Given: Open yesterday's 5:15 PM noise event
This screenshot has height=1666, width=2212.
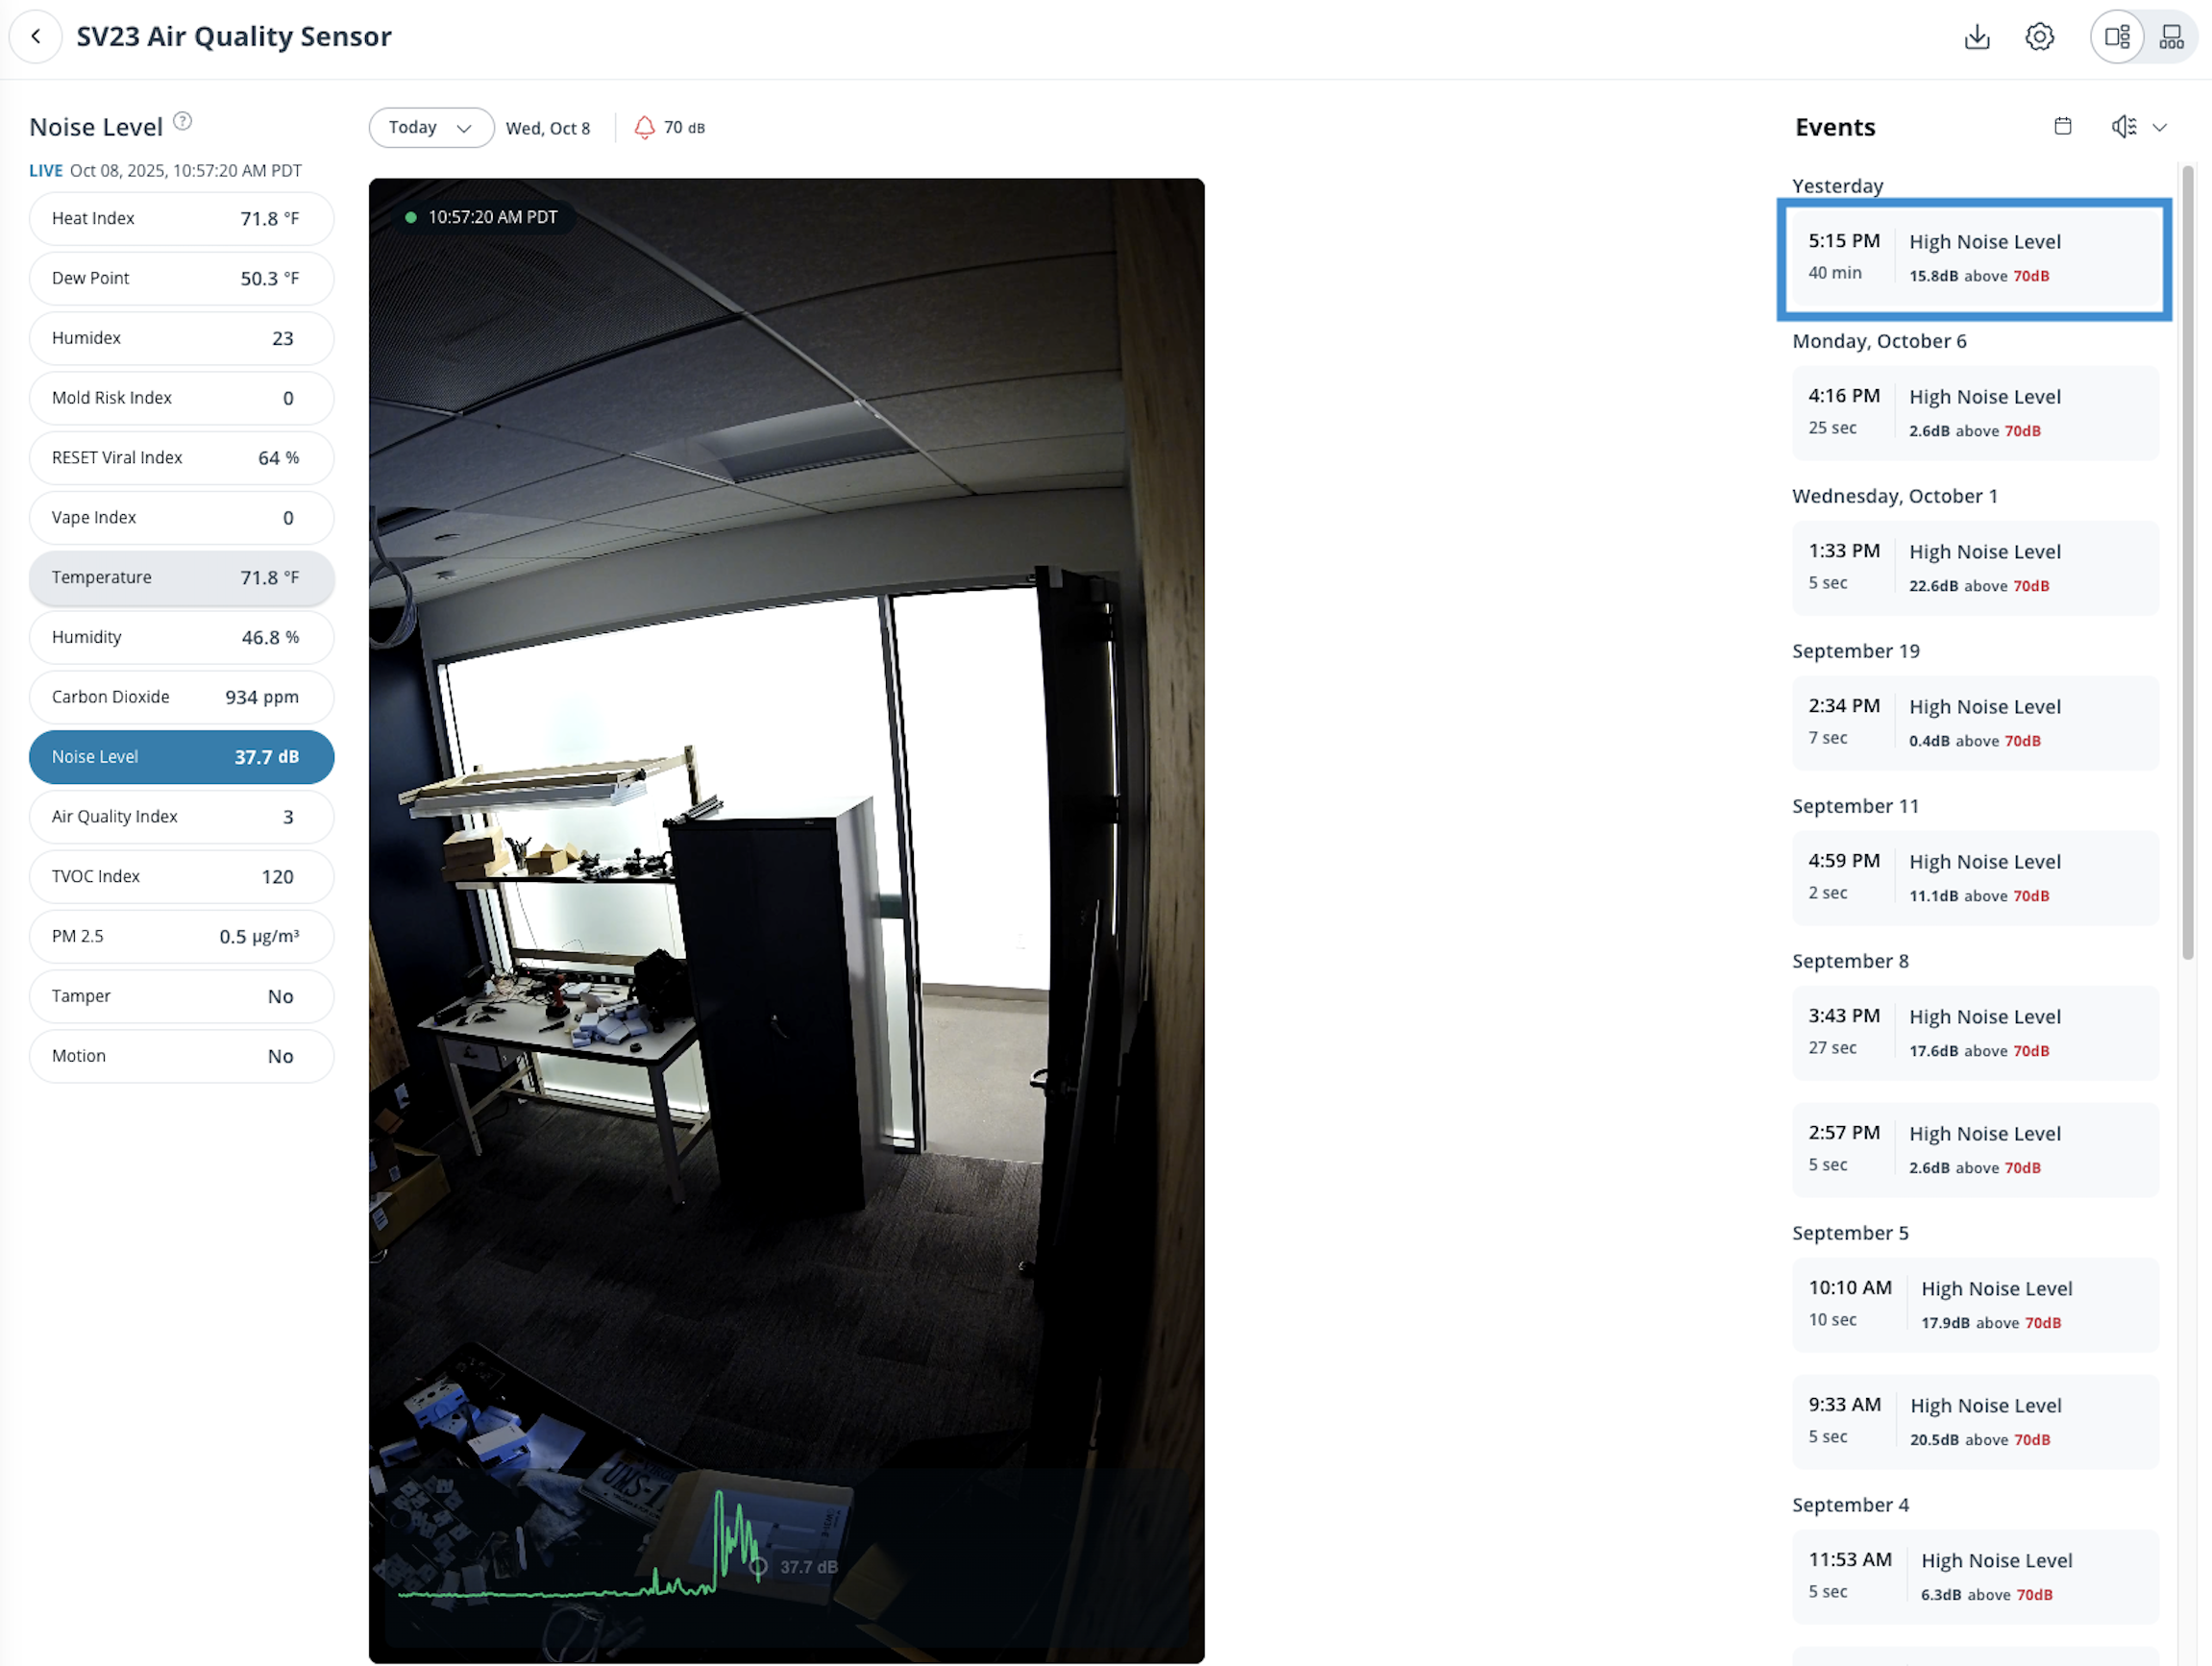Looking at the screenshot, I should (x=1974, y=258).
